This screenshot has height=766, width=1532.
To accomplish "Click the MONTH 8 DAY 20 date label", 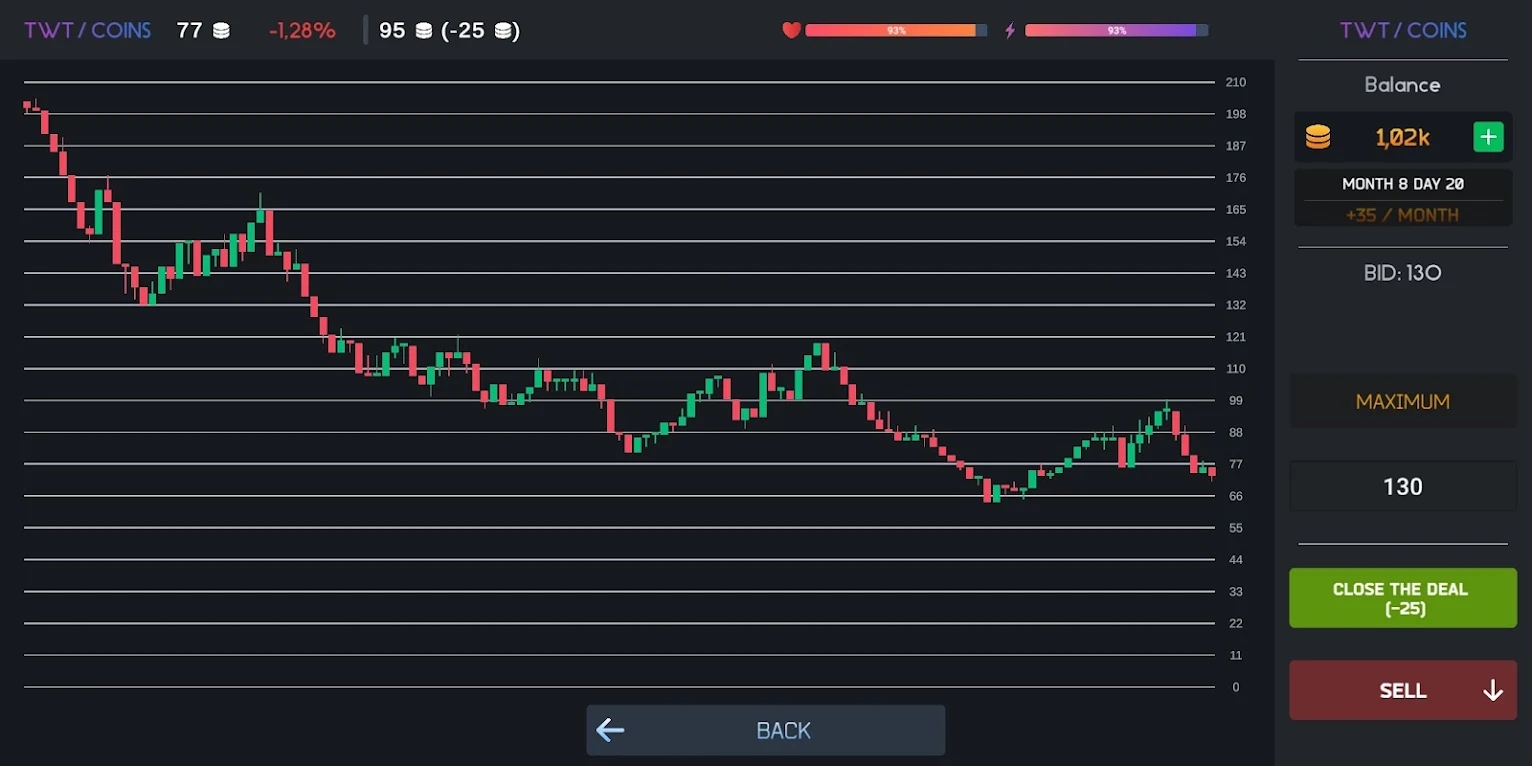I will click(x=1402, y=184).
